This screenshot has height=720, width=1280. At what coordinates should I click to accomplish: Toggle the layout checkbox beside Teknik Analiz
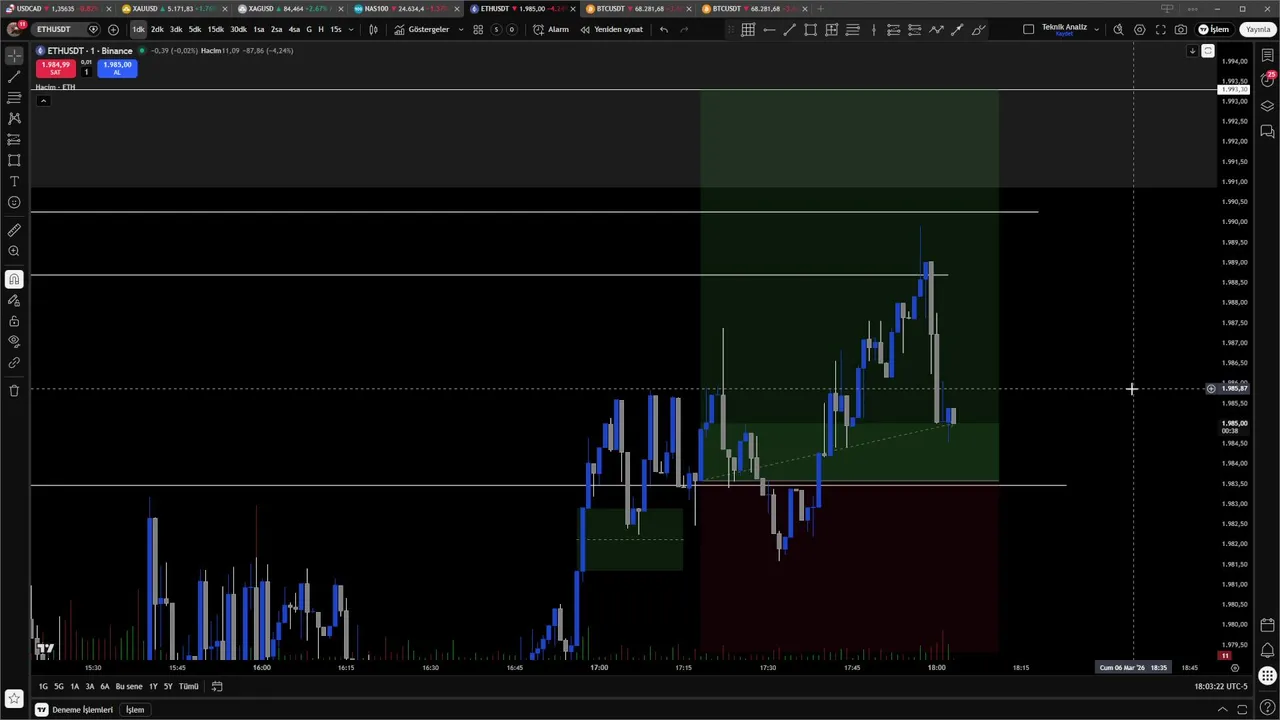(x=1028, y=29)
